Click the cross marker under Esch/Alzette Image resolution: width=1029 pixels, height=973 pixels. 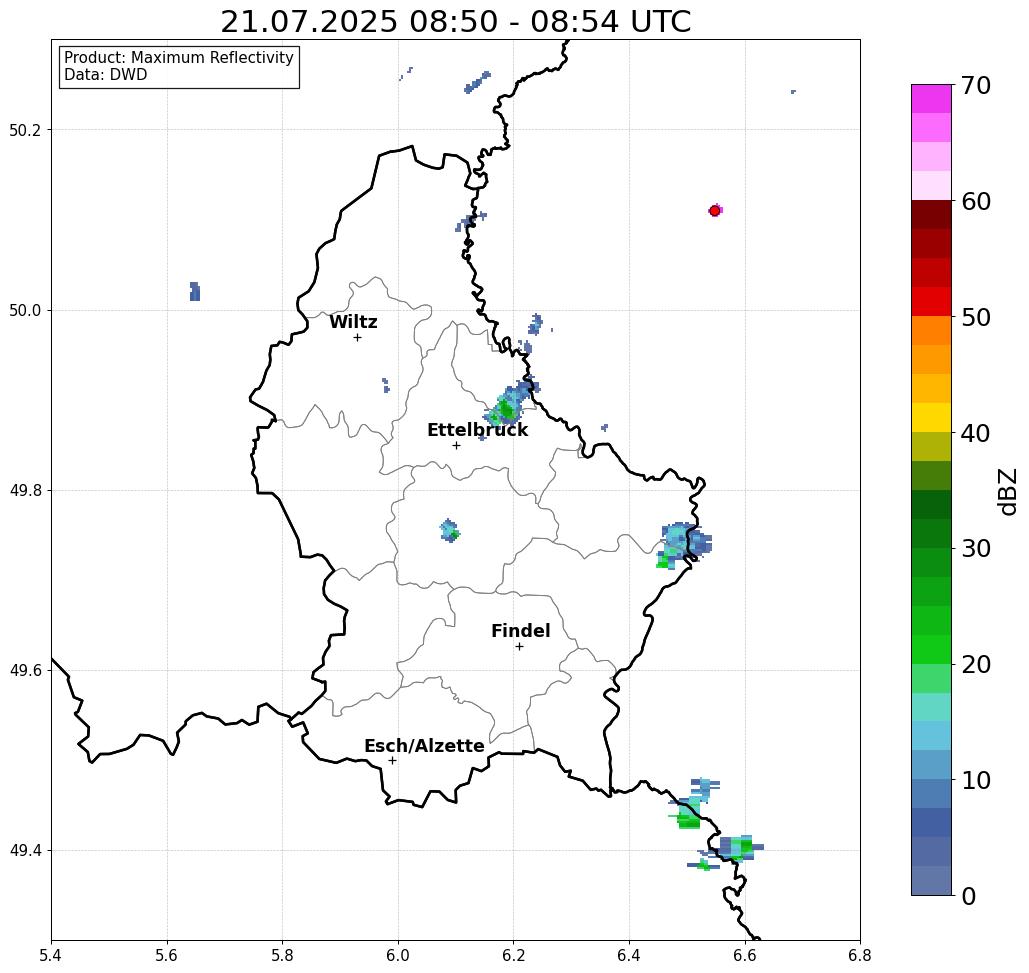click(x=392, y=760)
